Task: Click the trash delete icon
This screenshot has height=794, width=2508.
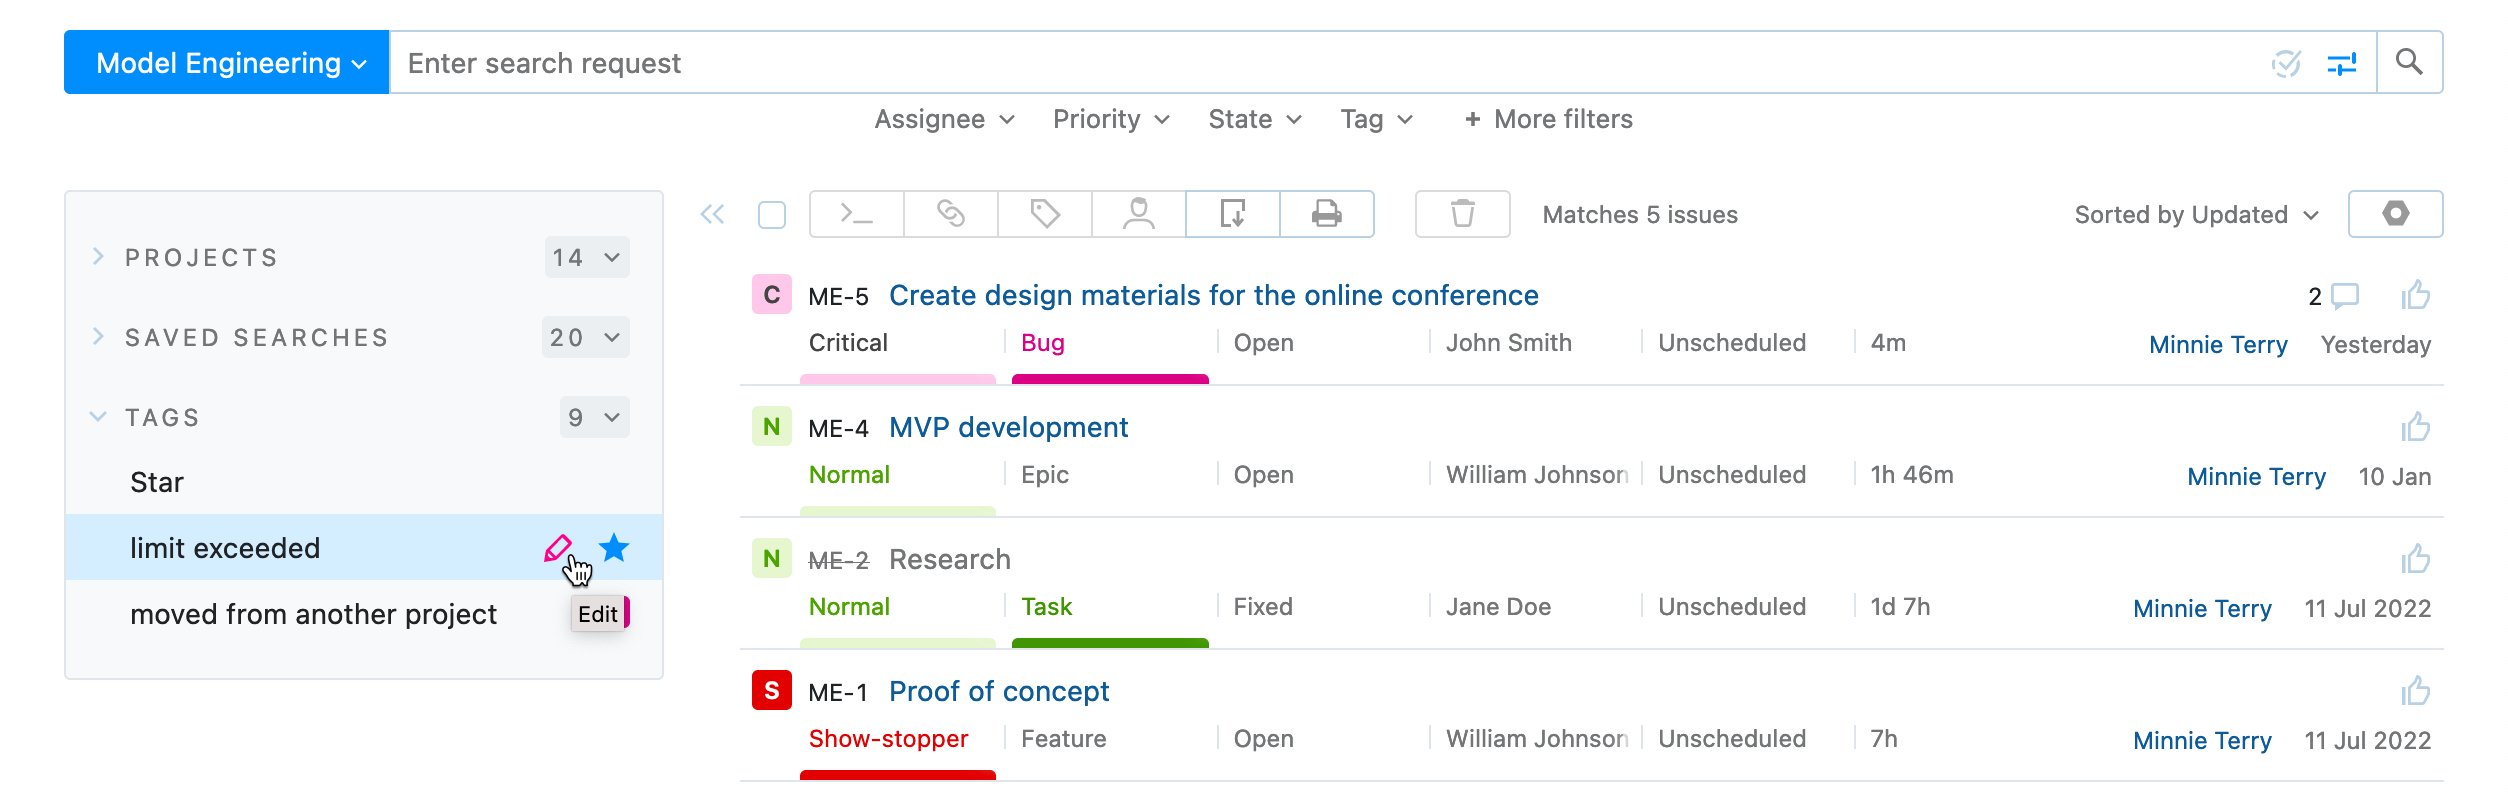Action: [x=1462, y=214]
